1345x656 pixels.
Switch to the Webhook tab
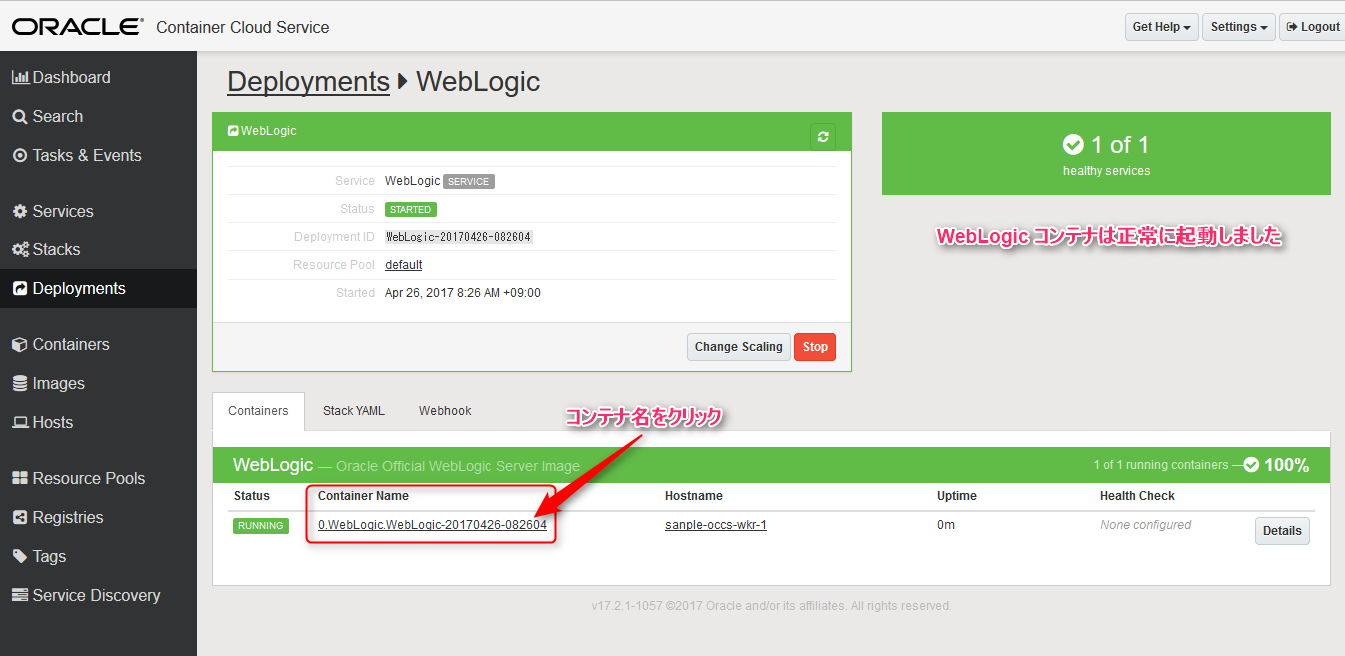coord(445,411)
